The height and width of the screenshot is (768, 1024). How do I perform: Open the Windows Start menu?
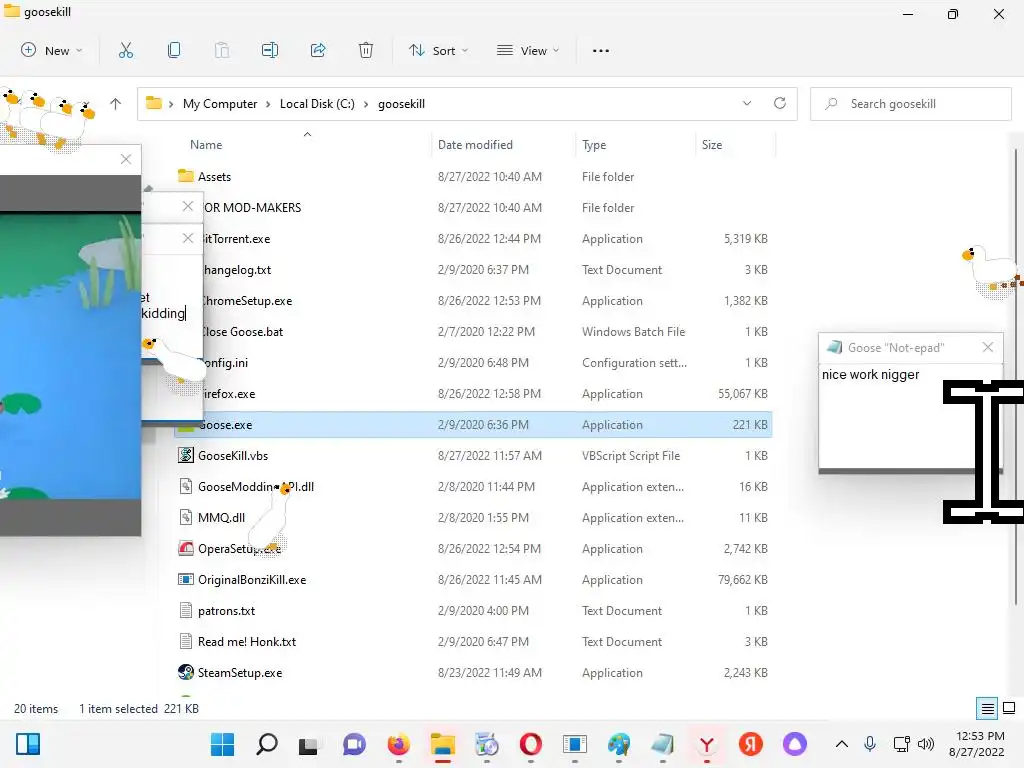tap(222, 744)
